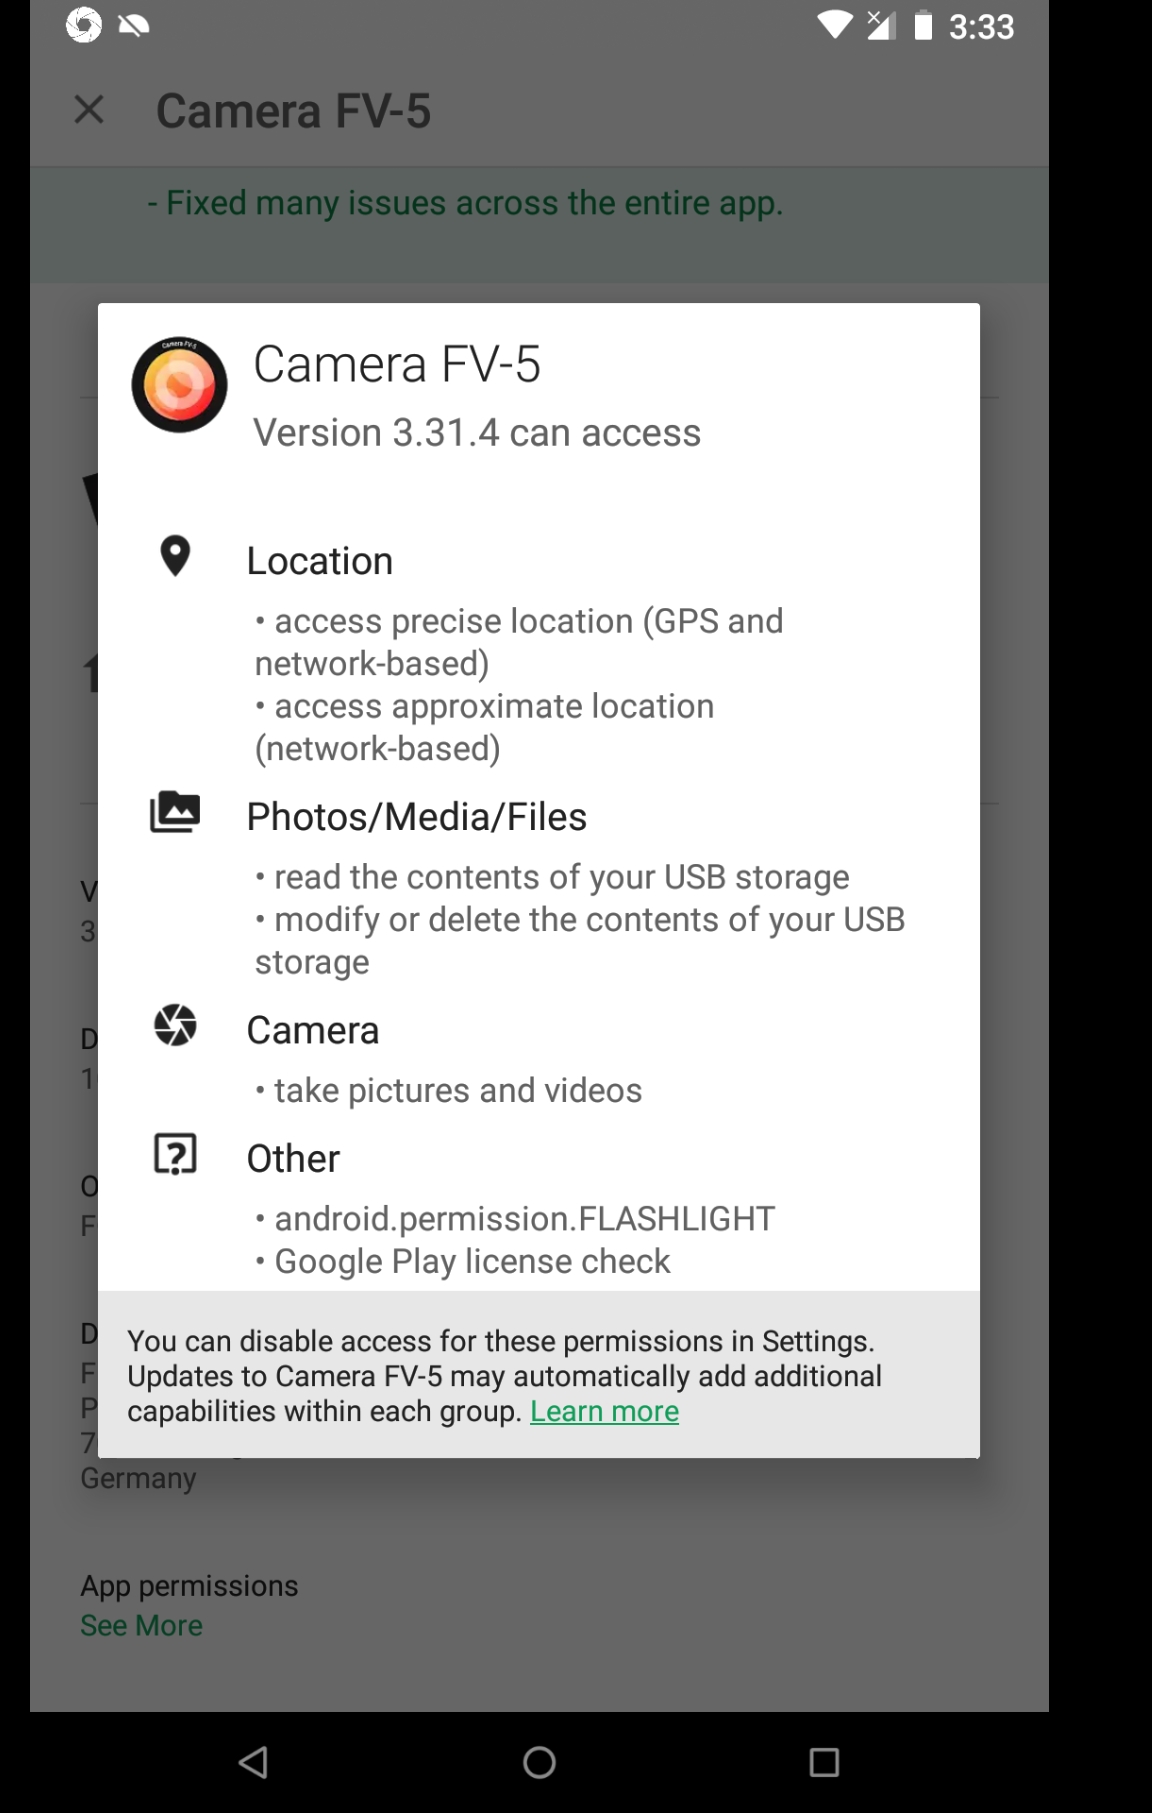This screenshot has height=1813, width=1152.
Task: Tap the Camera FV-5 app icon
Action: (x=179, y=385)
